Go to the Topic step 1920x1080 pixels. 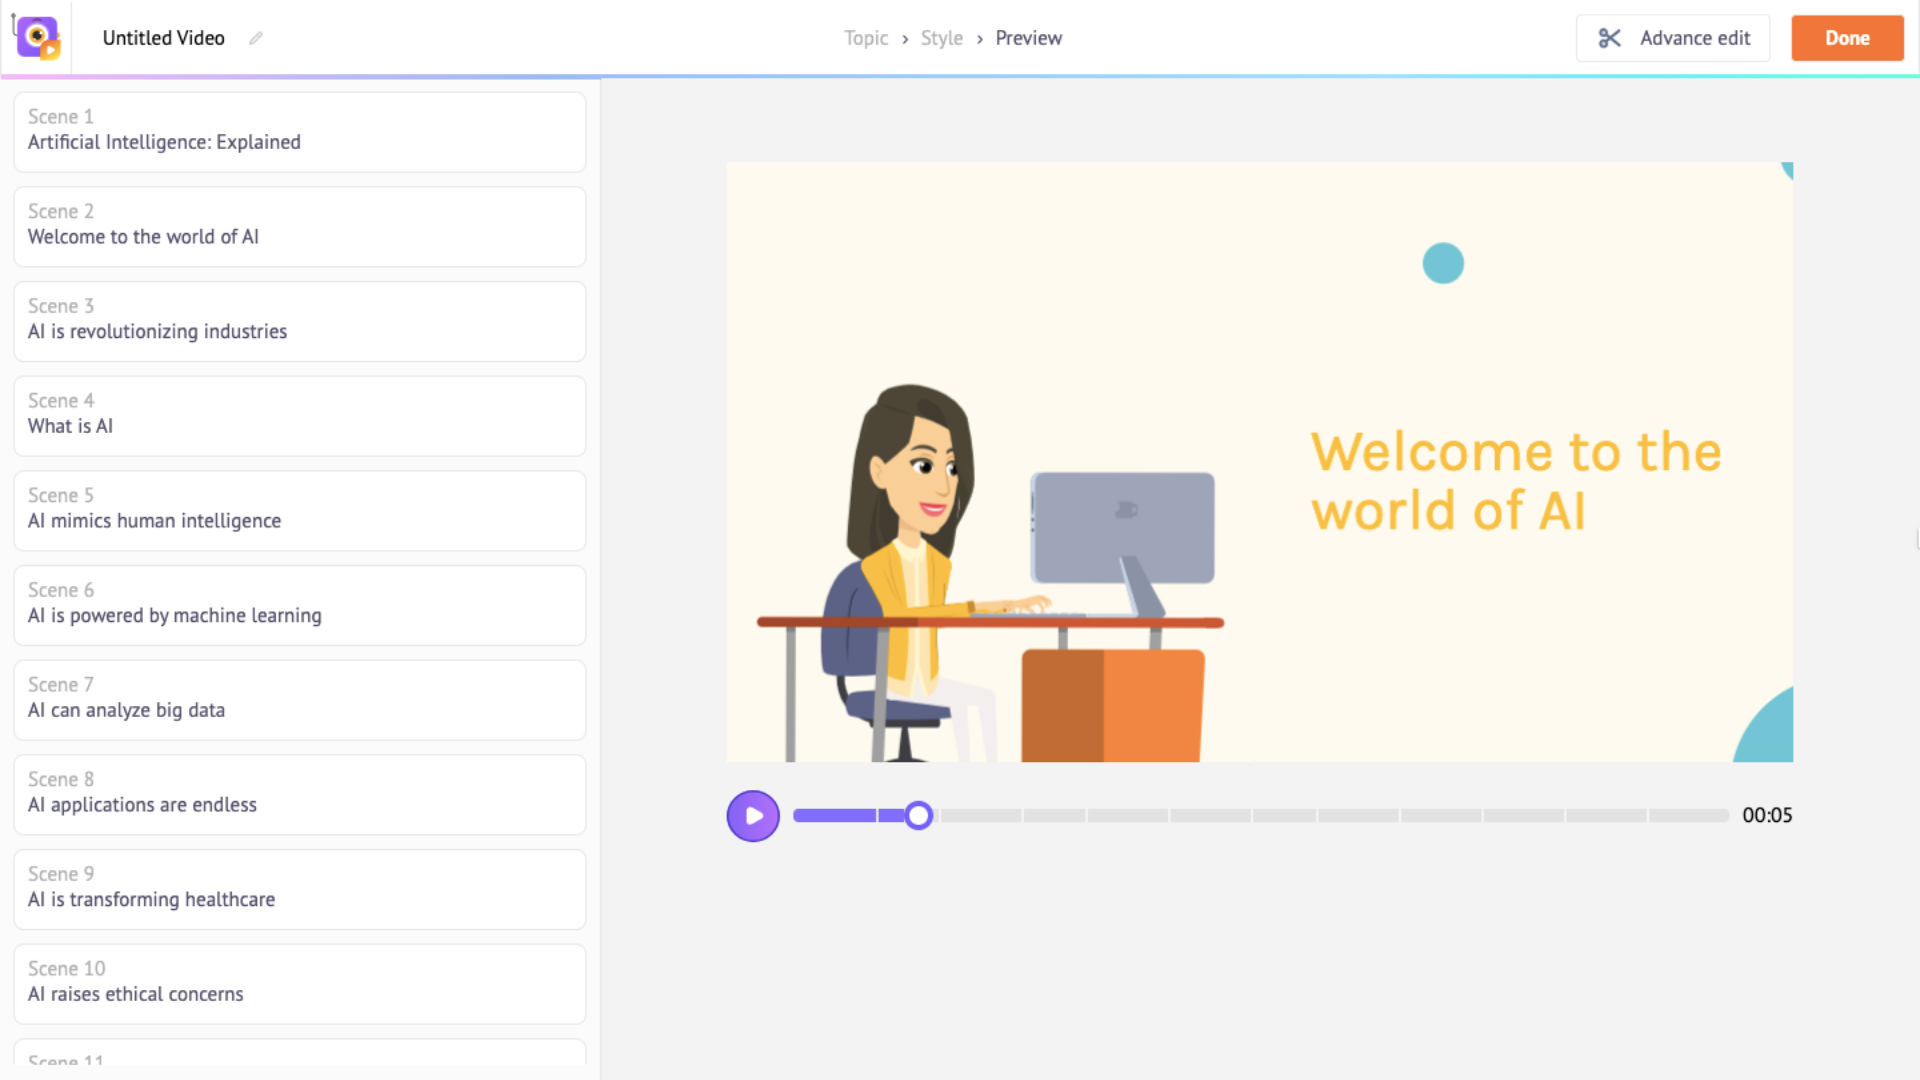[x=865, y=38]
